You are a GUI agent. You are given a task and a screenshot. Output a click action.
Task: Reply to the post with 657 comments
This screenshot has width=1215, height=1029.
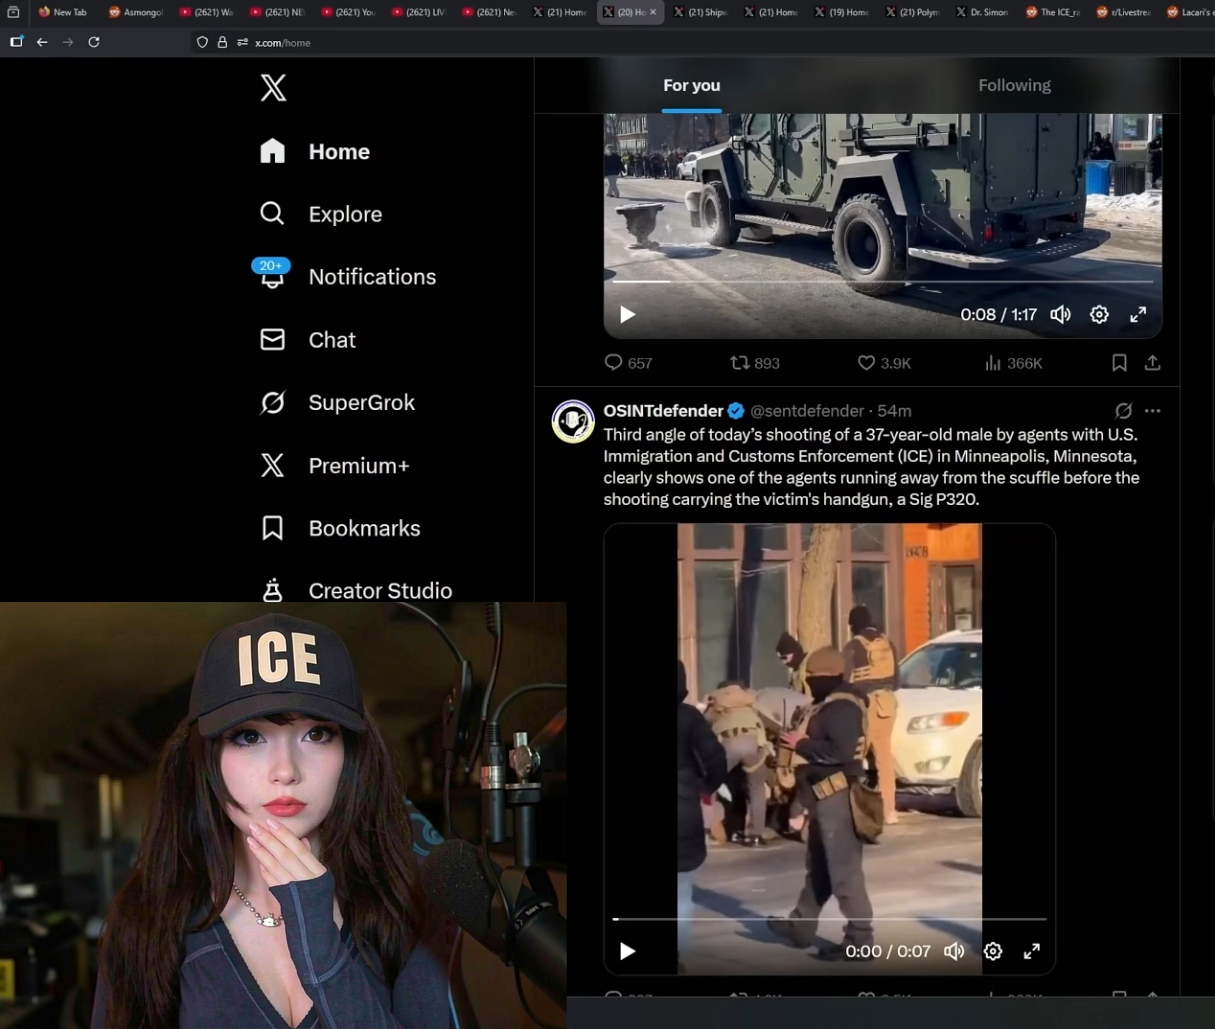628,363
